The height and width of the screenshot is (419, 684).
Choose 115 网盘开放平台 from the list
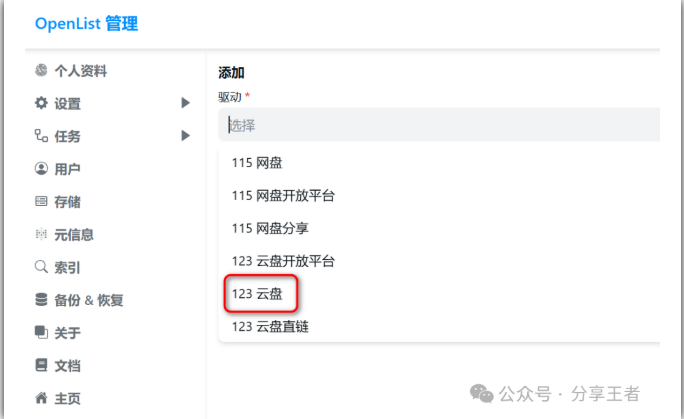283,196
